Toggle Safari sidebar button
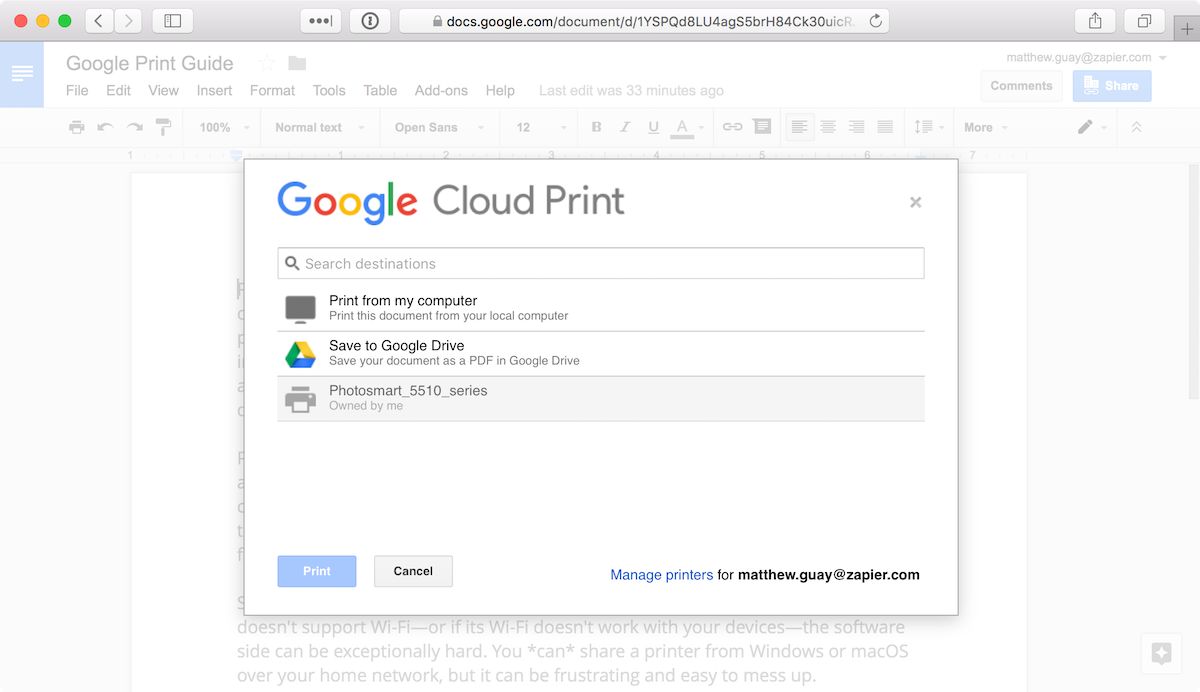The image size is (1200, 692). 172,21
